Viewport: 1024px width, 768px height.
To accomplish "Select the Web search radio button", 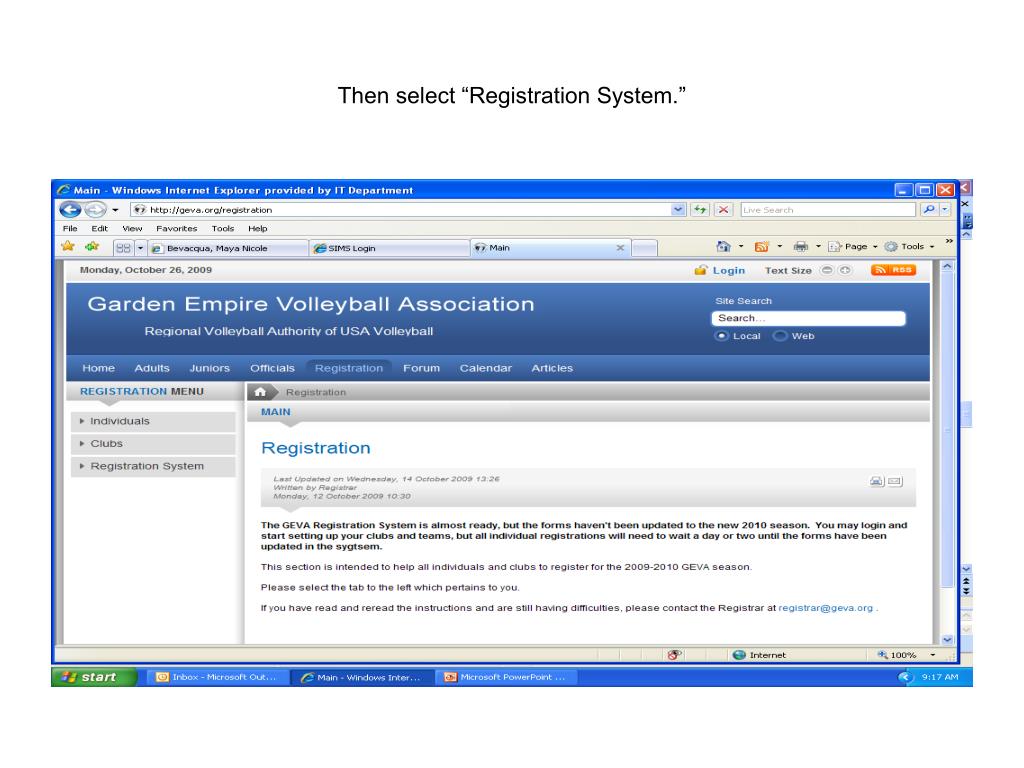I will tap(780, 336).
